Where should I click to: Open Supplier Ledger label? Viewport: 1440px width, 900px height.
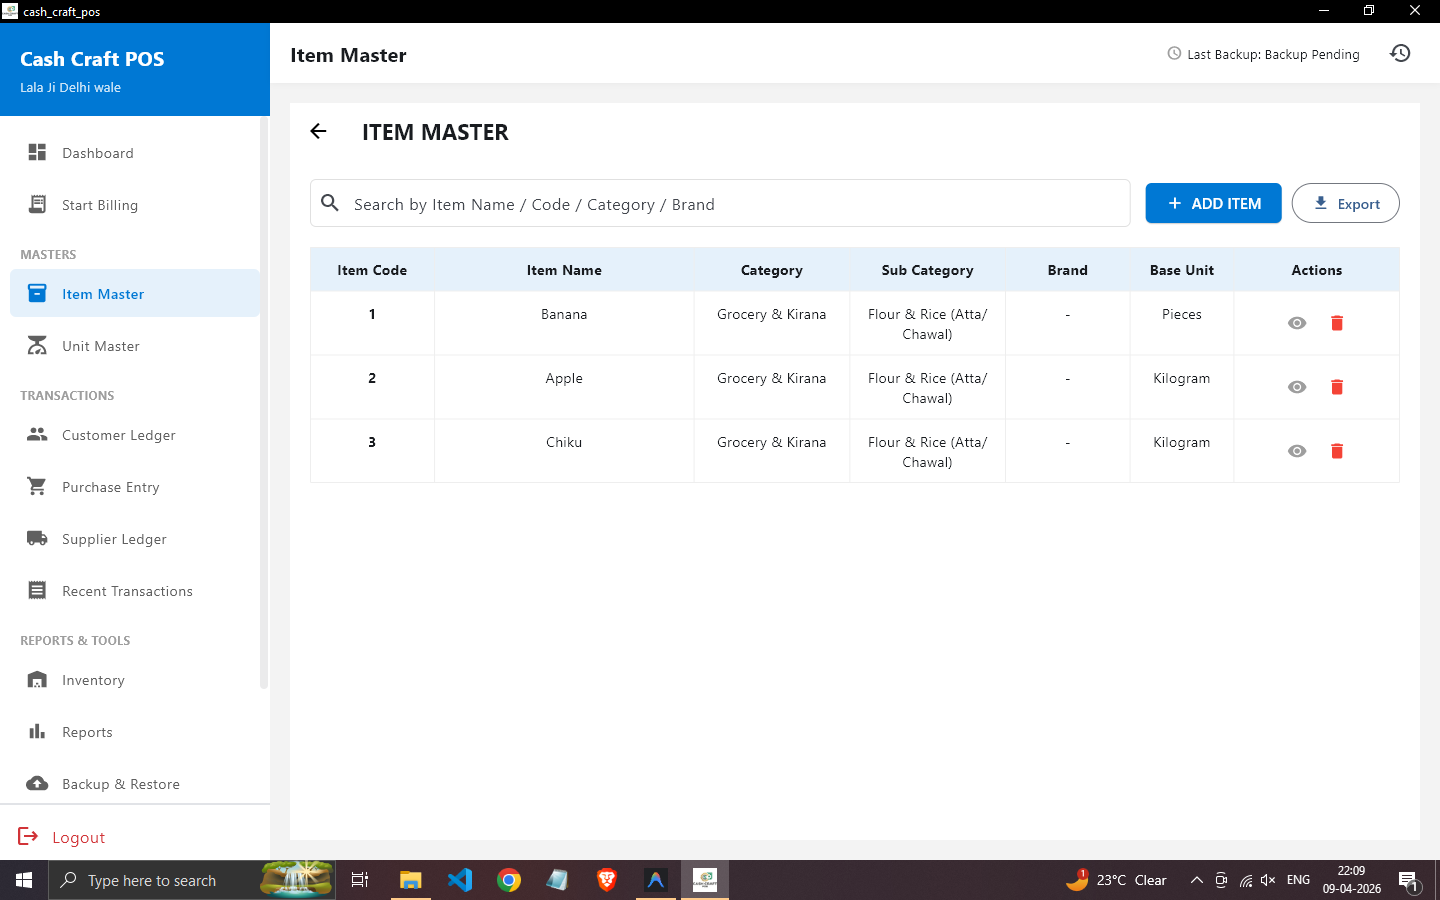[x=114, y=539]
